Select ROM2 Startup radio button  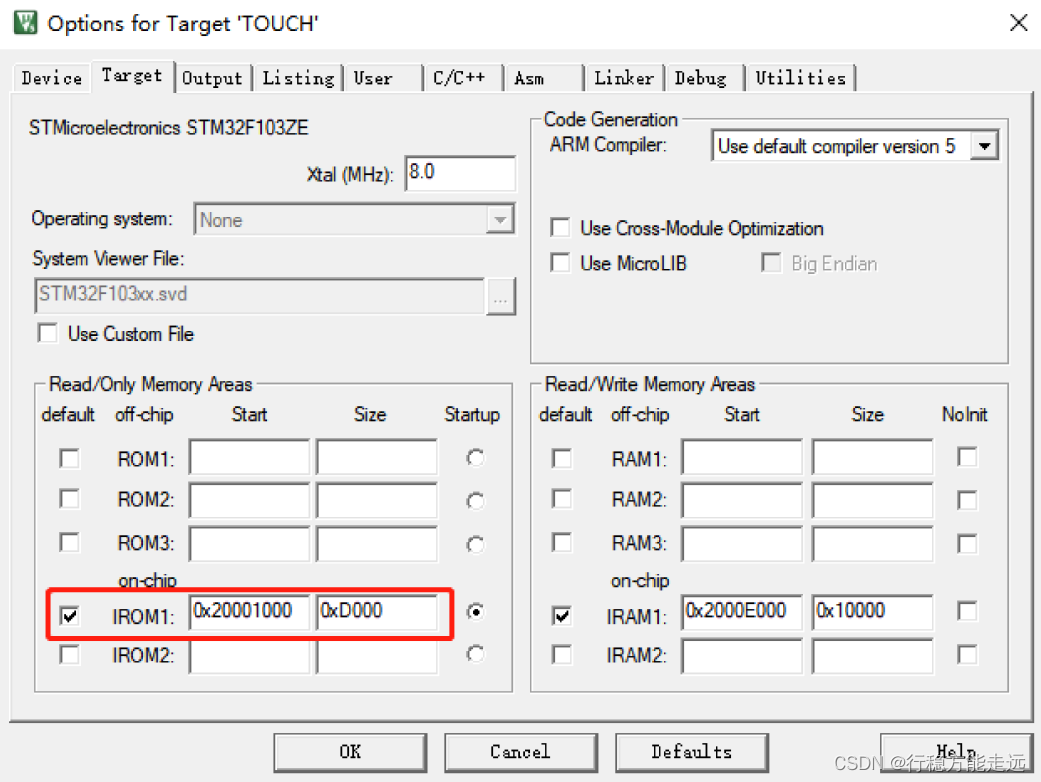pyautogui.click(x=475, y=501)
